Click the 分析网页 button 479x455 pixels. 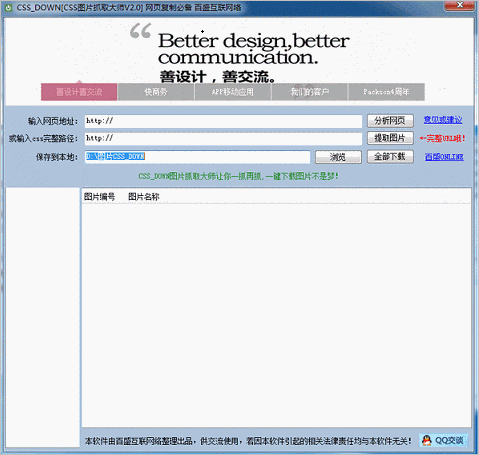coord(390,121)
